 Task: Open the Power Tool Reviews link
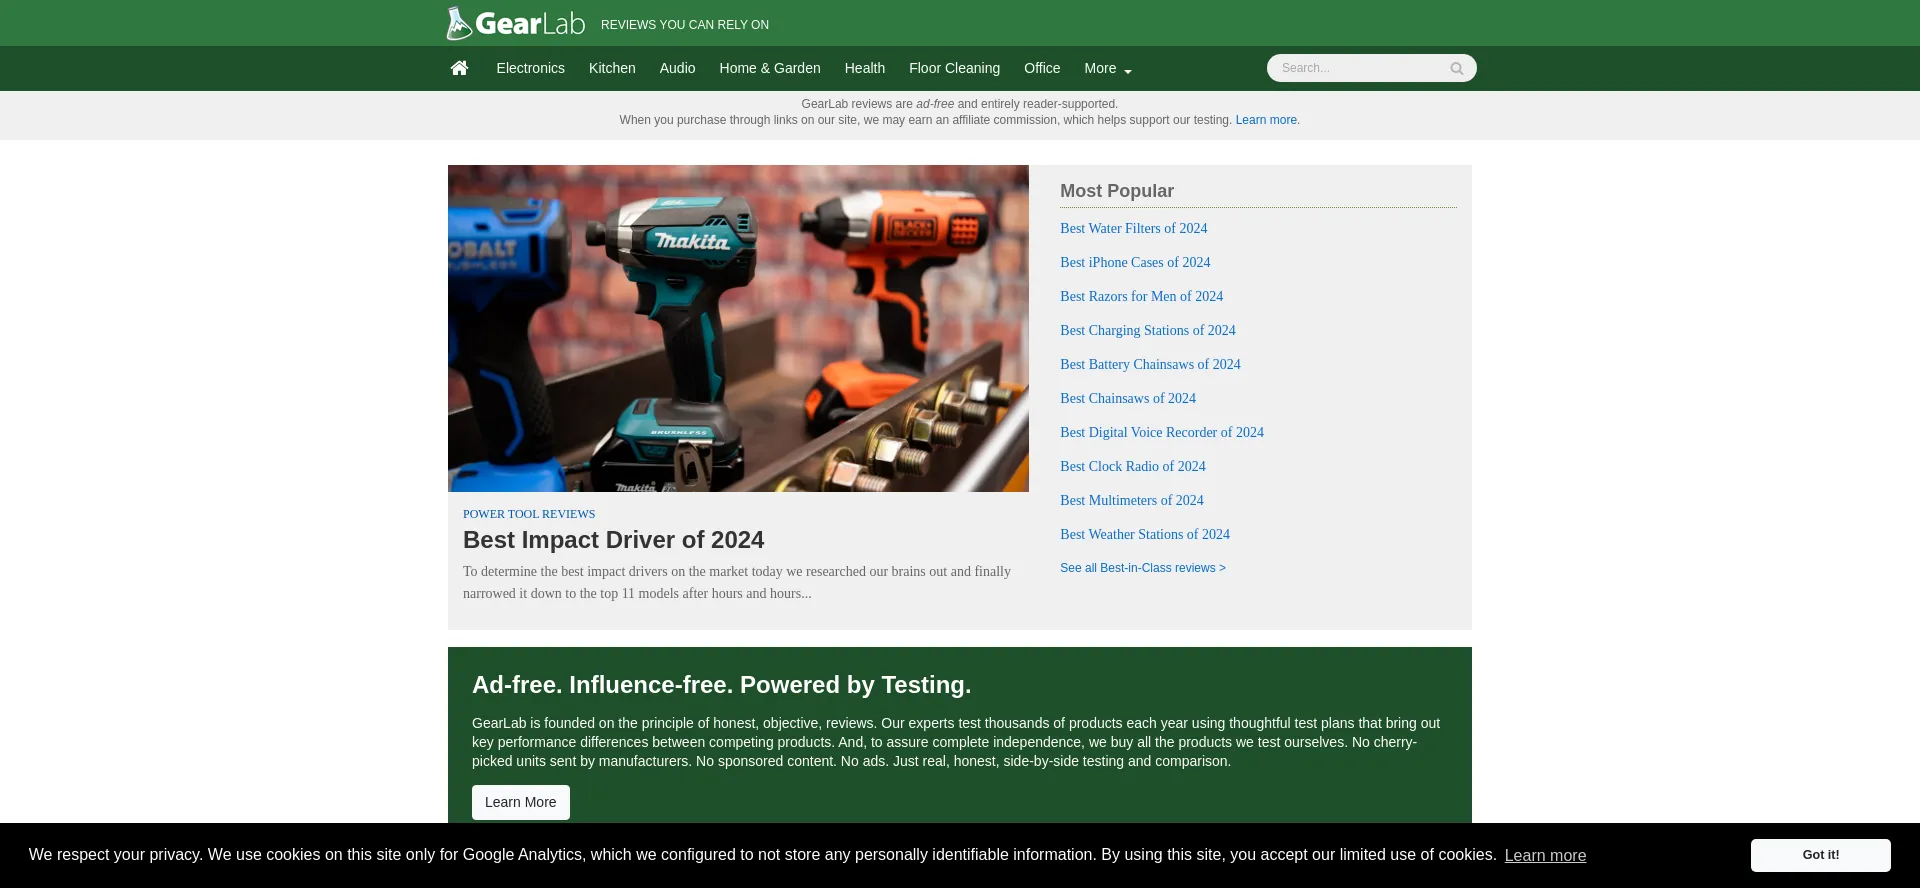click(x=529, y=514)
